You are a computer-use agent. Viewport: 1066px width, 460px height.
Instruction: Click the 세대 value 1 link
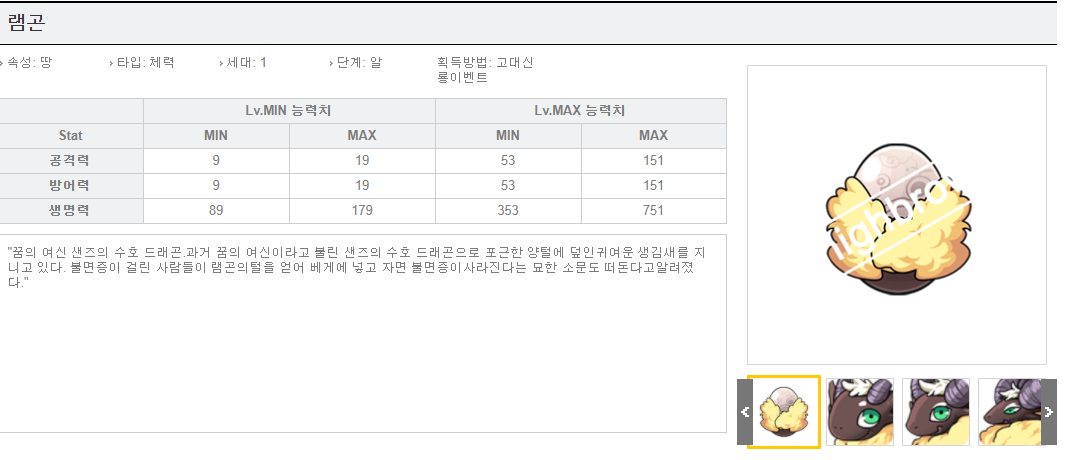(263, 62)
